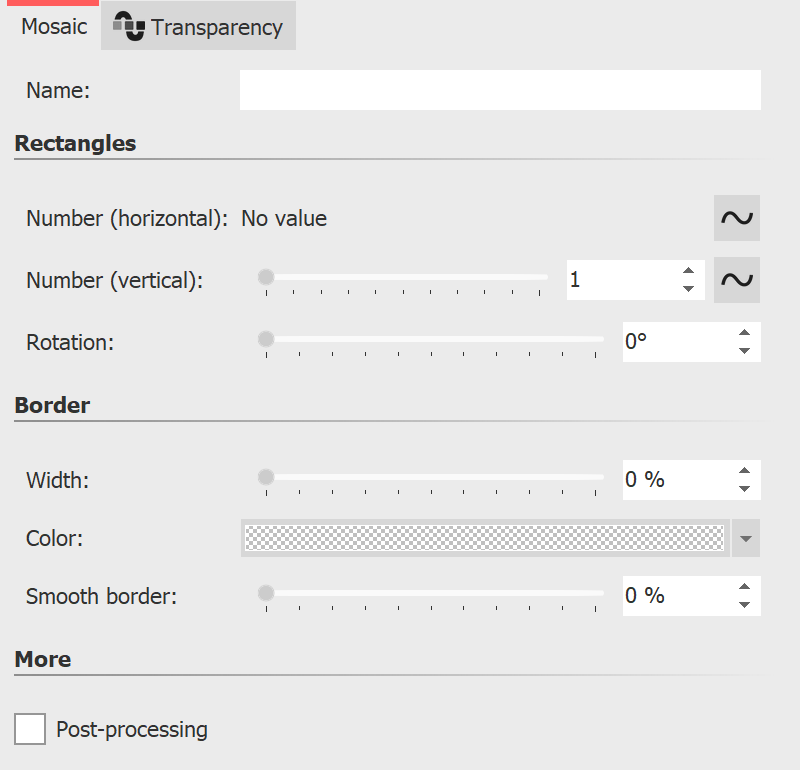Open the curve editor for Number (vertical)
This screenshot has height=770, width=800.
tap(737, 280)
